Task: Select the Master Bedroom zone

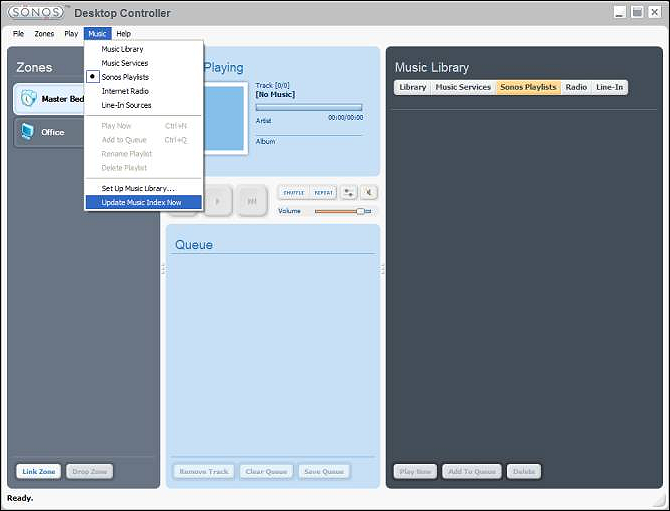Action: coord(49,99)
